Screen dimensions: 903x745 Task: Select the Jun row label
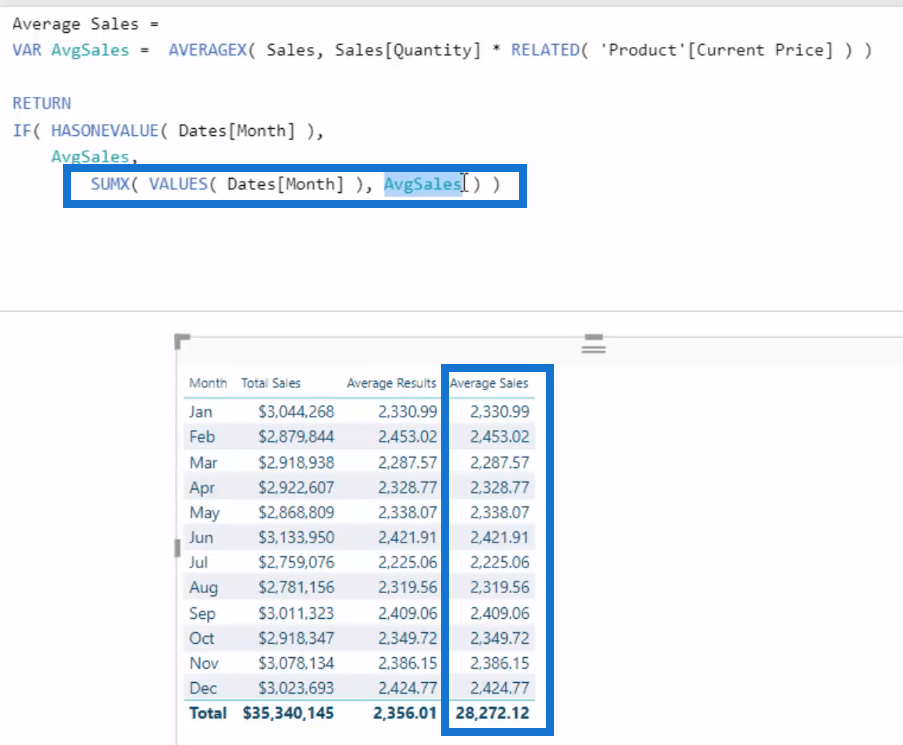(201, 537)
